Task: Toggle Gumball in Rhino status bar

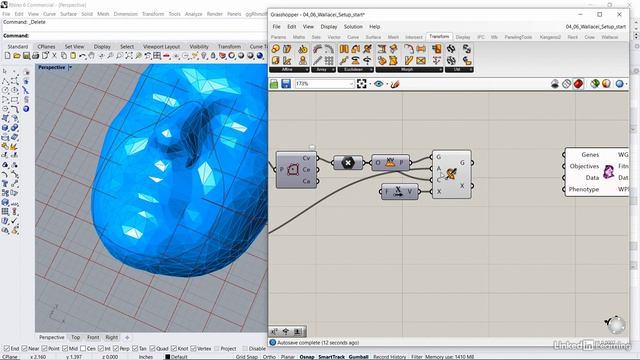Action: click(x=358, y=357)
